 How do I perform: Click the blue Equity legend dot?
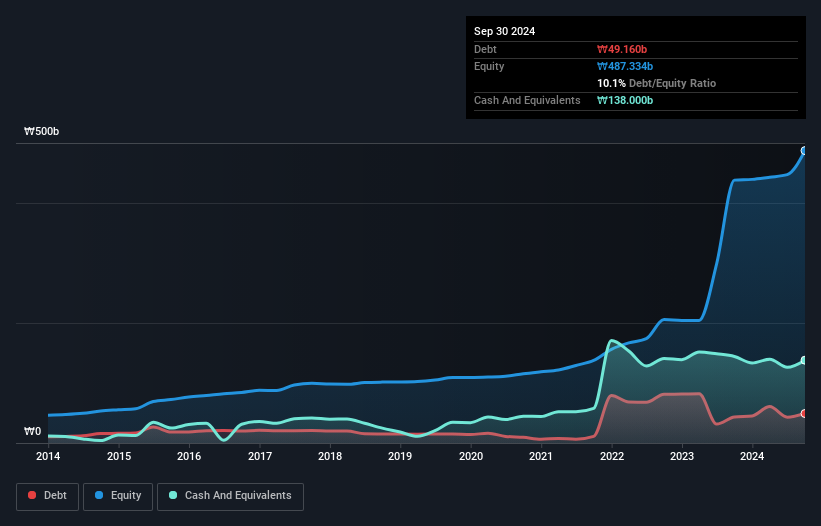(x=99, y=495)
